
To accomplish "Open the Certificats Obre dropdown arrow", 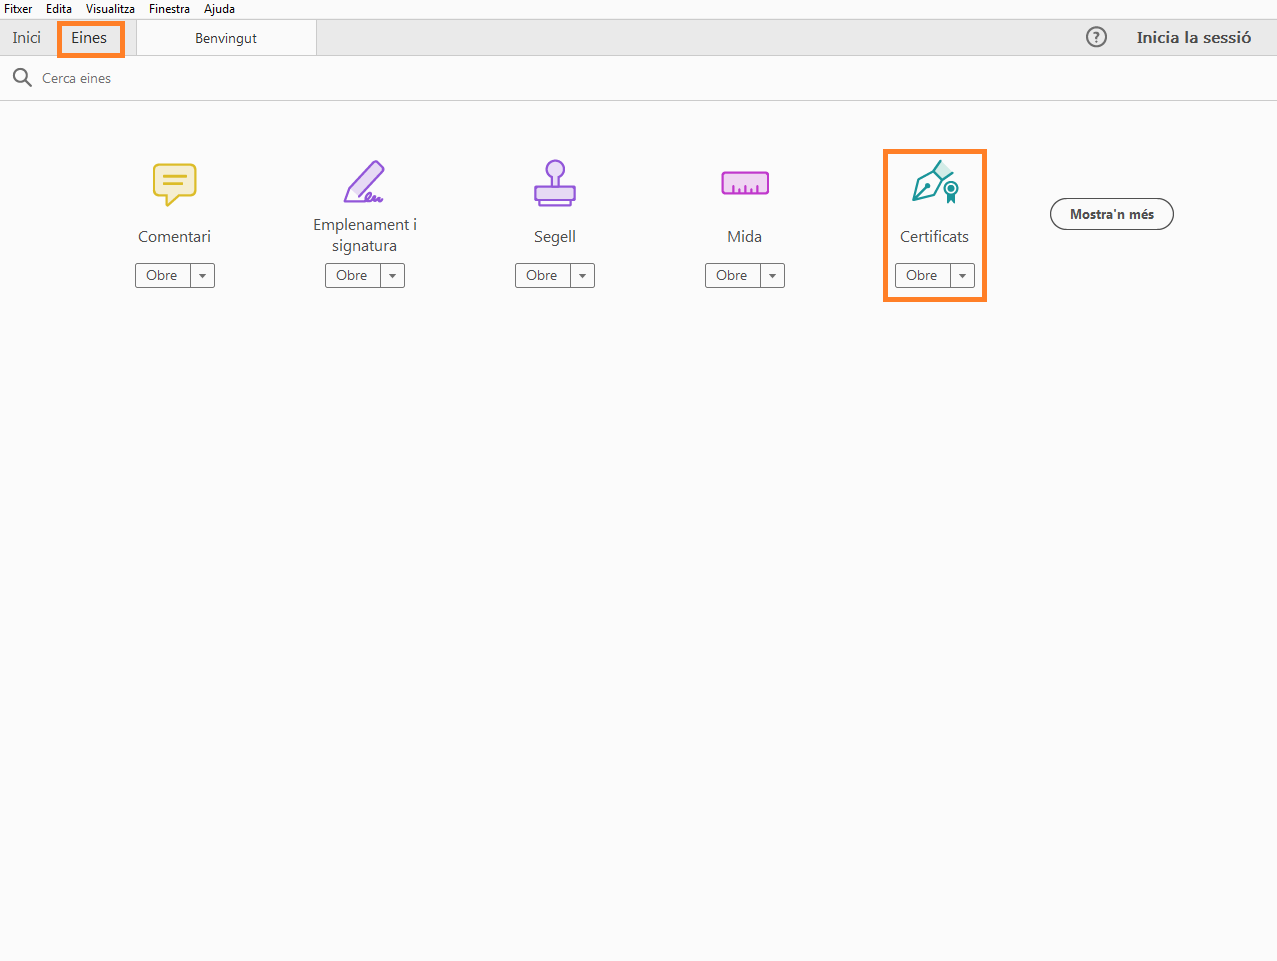I will (962, 275).
